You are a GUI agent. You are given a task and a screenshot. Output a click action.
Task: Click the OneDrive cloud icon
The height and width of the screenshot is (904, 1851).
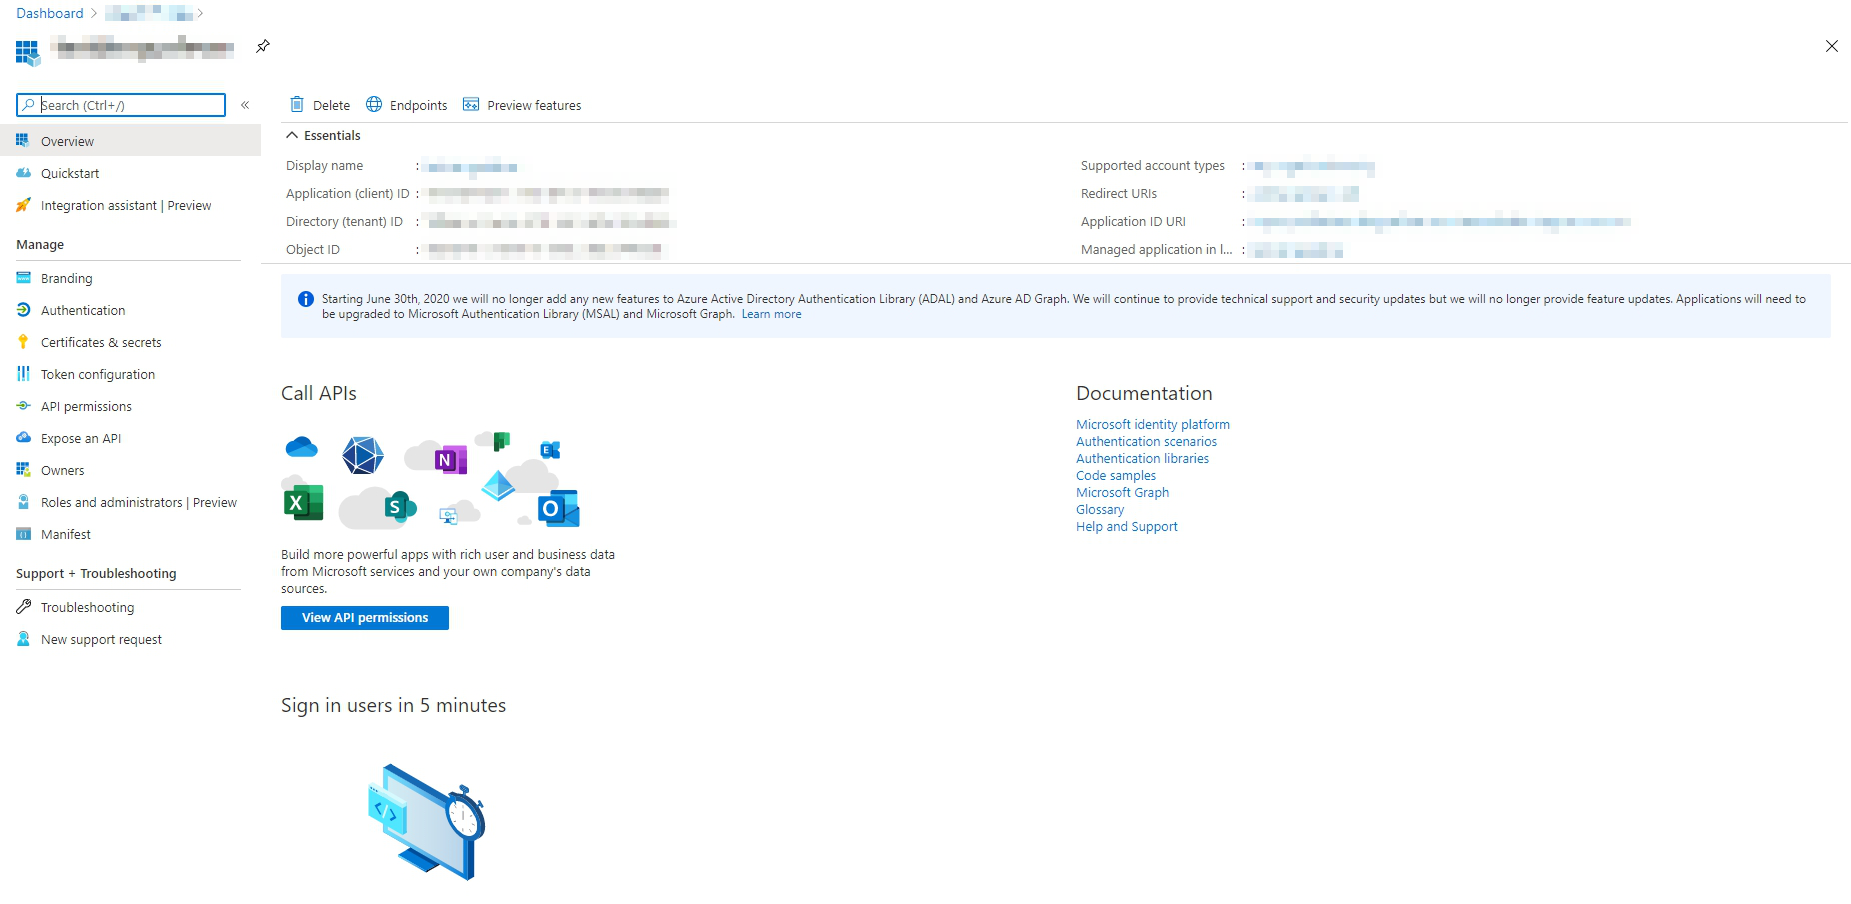tap(301, 447)
